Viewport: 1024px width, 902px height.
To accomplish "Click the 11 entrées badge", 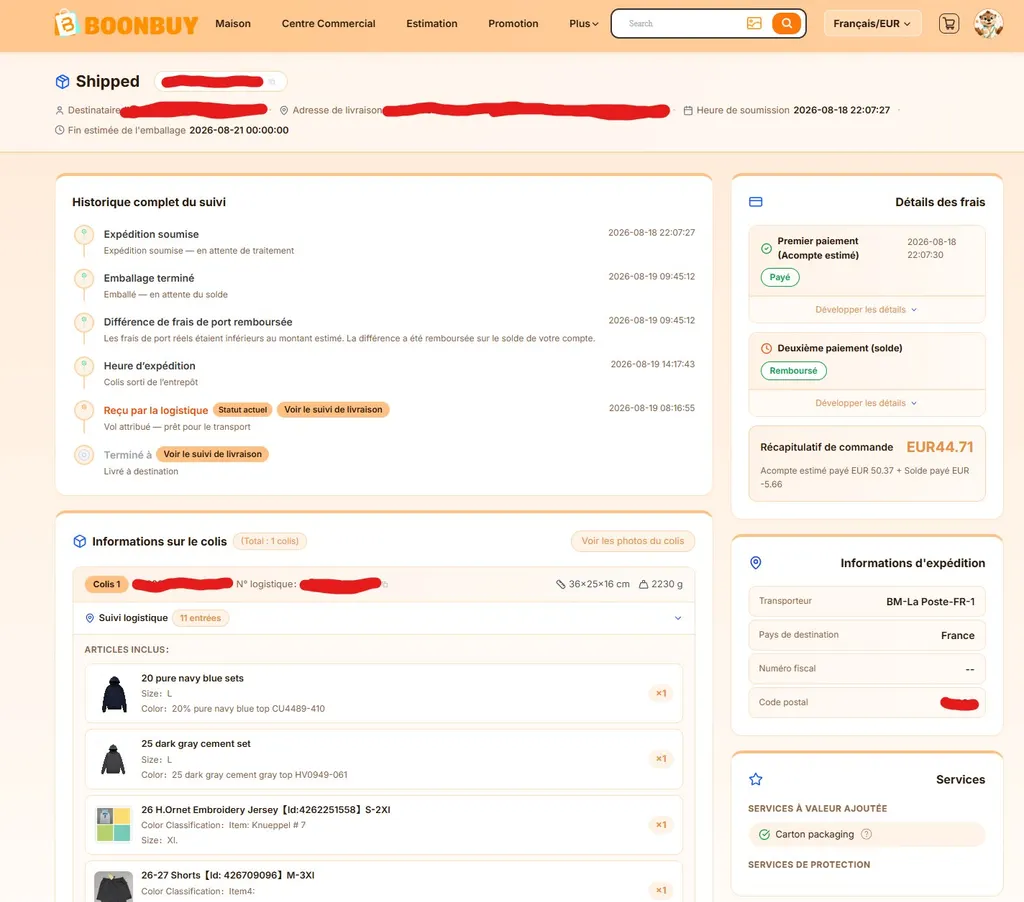I will coord(200,618).
